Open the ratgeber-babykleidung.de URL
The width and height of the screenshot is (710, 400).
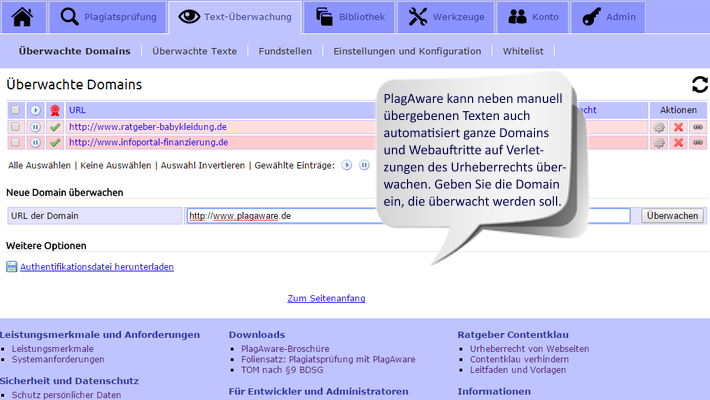tap(148, 127)
